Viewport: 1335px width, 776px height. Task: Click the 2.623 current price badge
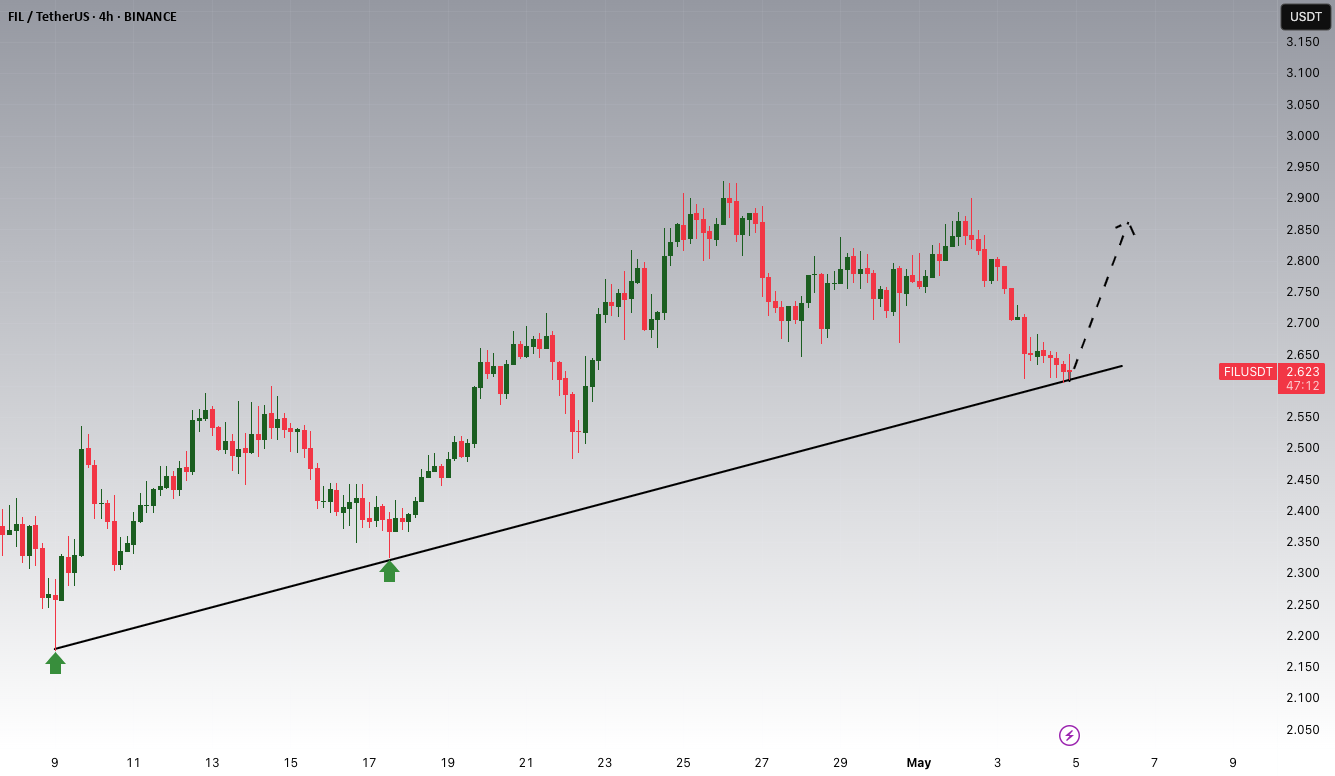tap(1301, 371)
